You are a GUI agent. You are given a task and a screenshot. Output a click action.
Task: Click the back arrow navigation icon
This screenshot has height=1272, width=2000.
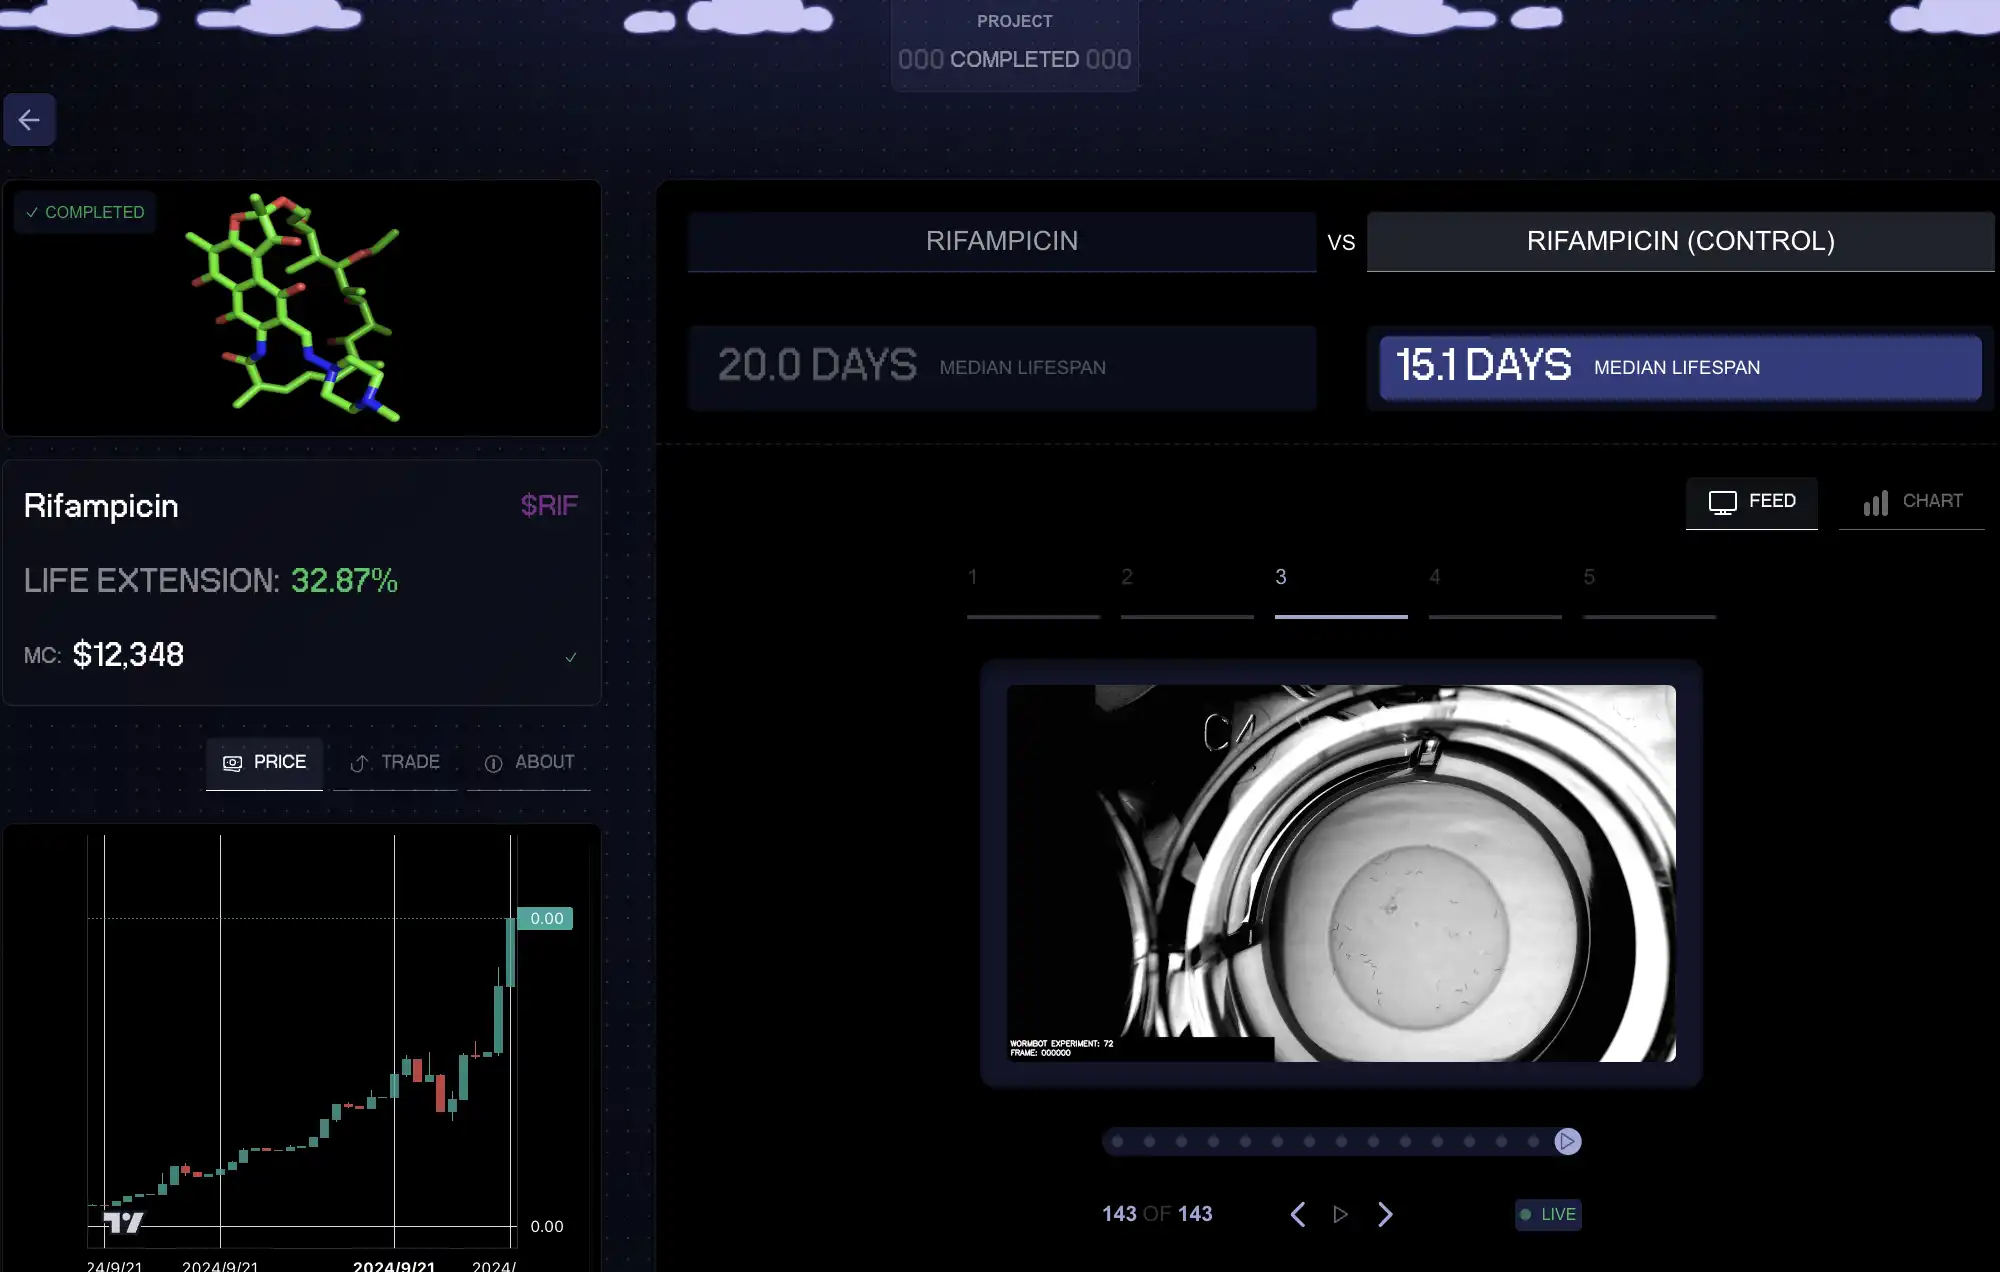point(31,119)
